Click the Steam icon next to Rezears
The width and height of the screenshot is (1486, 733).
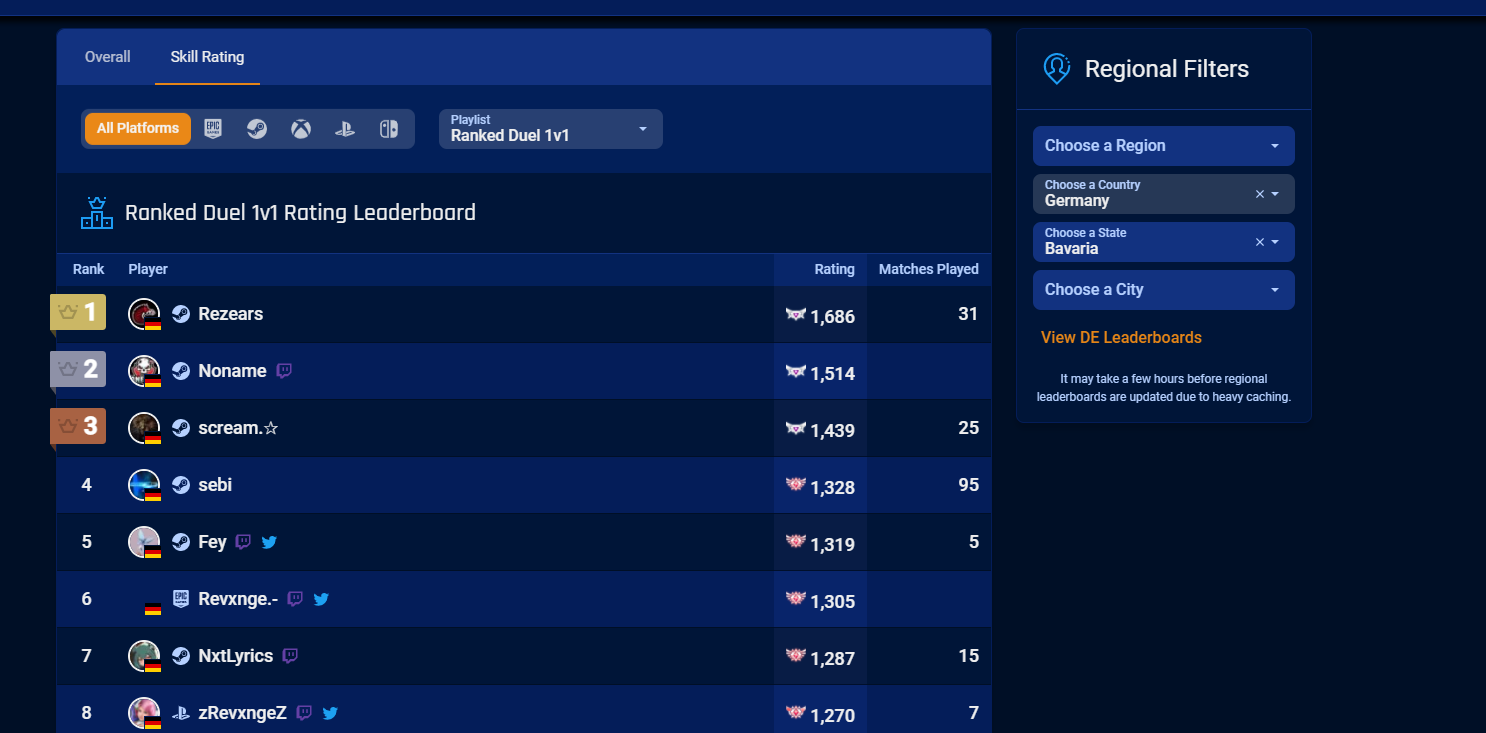(x=180, y=314)
